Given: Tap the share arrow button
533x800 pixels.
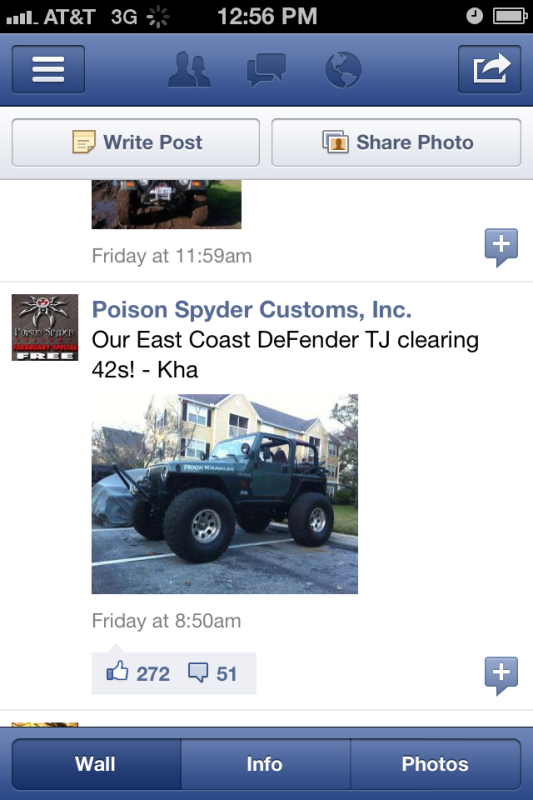Looking at the screenshot, I should (490, 69).
